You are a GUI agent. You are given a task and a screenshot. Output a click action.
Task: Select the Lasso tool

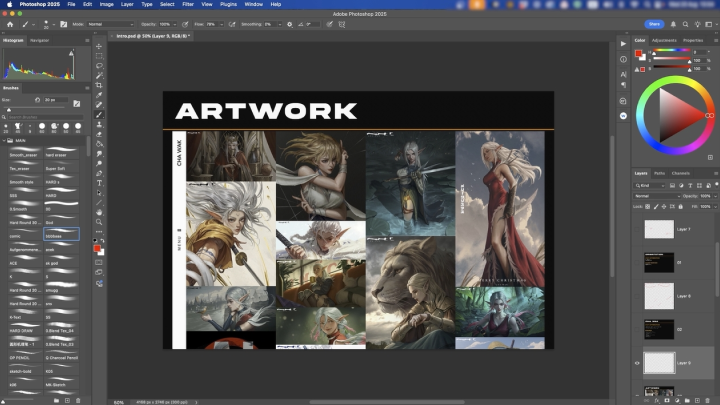[x=99, y=66]
